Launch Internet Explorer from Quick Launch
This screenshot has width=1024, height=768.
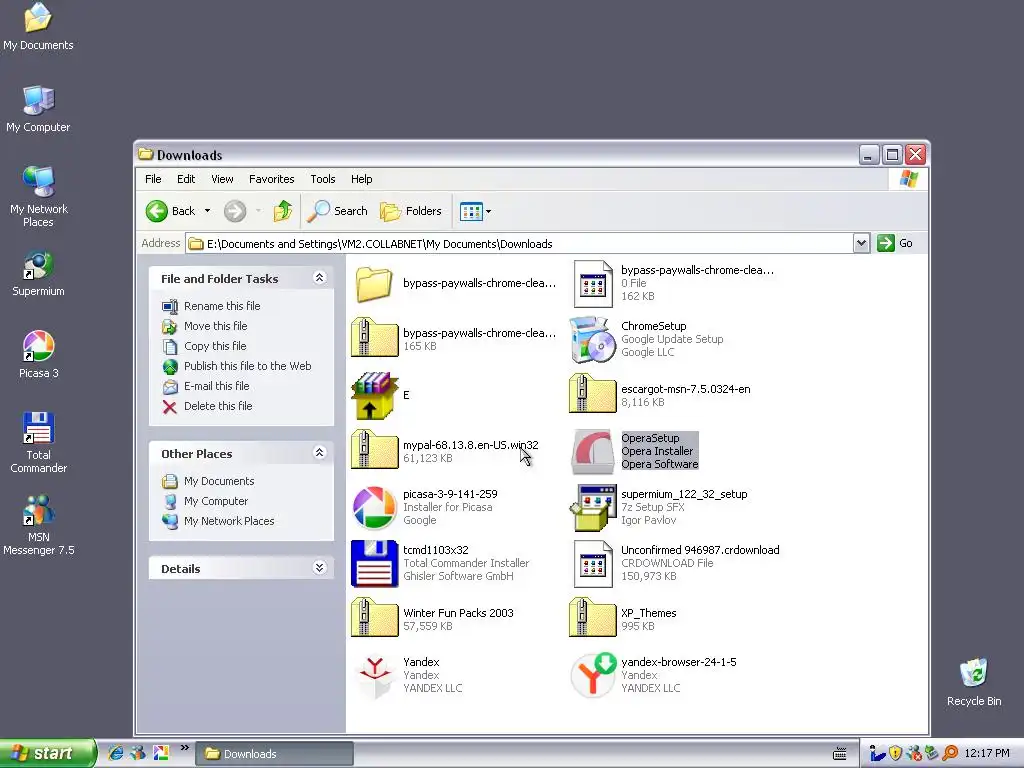(116, 753)
